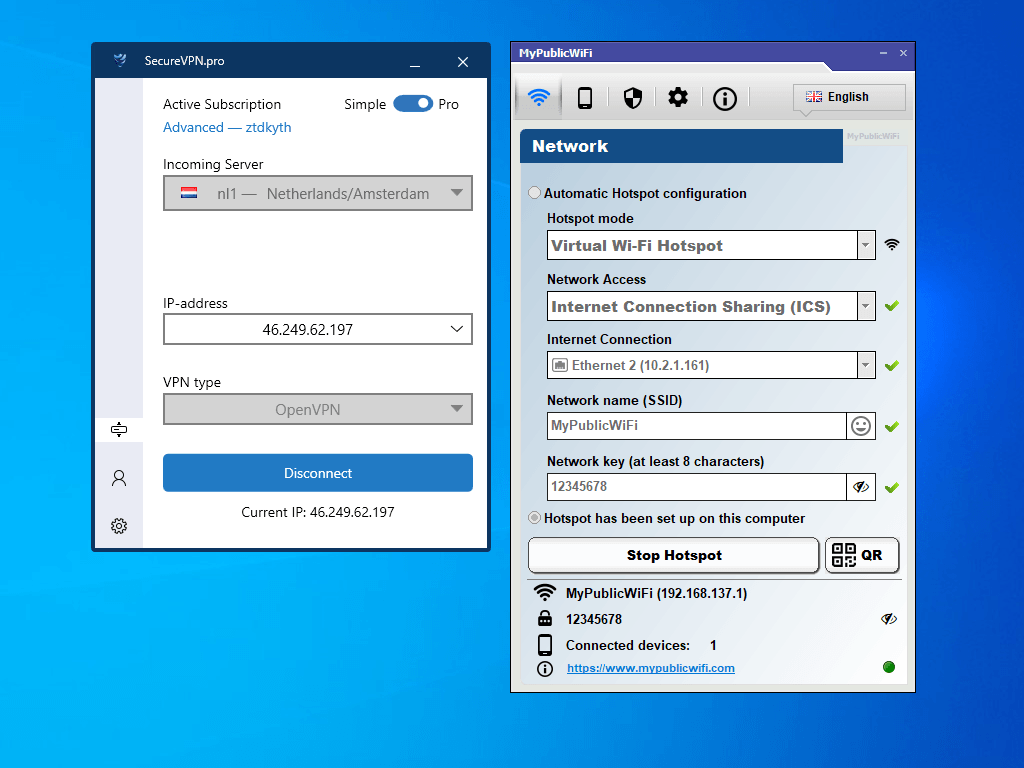1024x768 pixels.
Task: Click the QR code icon on the QR button
Action: 844,555
